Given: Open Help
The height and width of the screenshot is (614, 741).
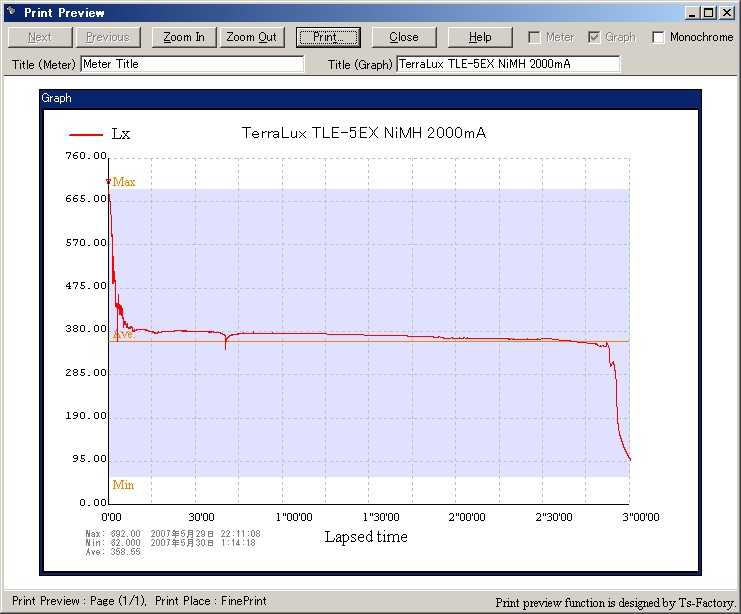Looking at the screenshot, I should click(480, 37).
